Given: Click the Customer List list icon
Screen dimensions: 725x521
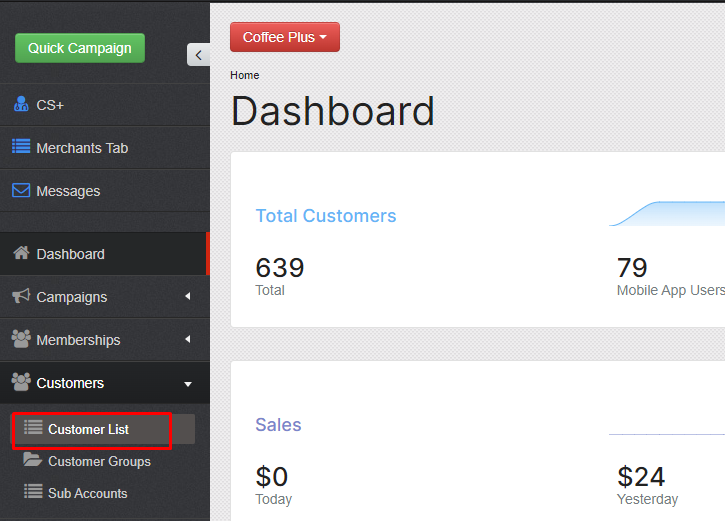Looking at the screenshot, I should pos(33,427).
